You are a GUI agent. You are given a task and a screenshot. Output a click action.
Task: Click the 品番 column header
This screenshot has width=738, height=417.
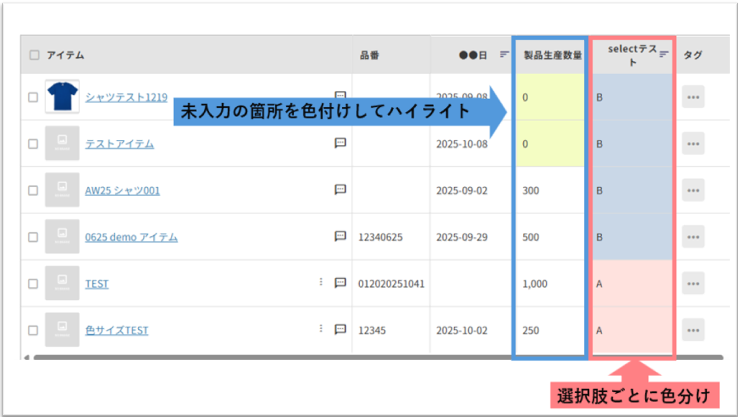coord(370,55)
